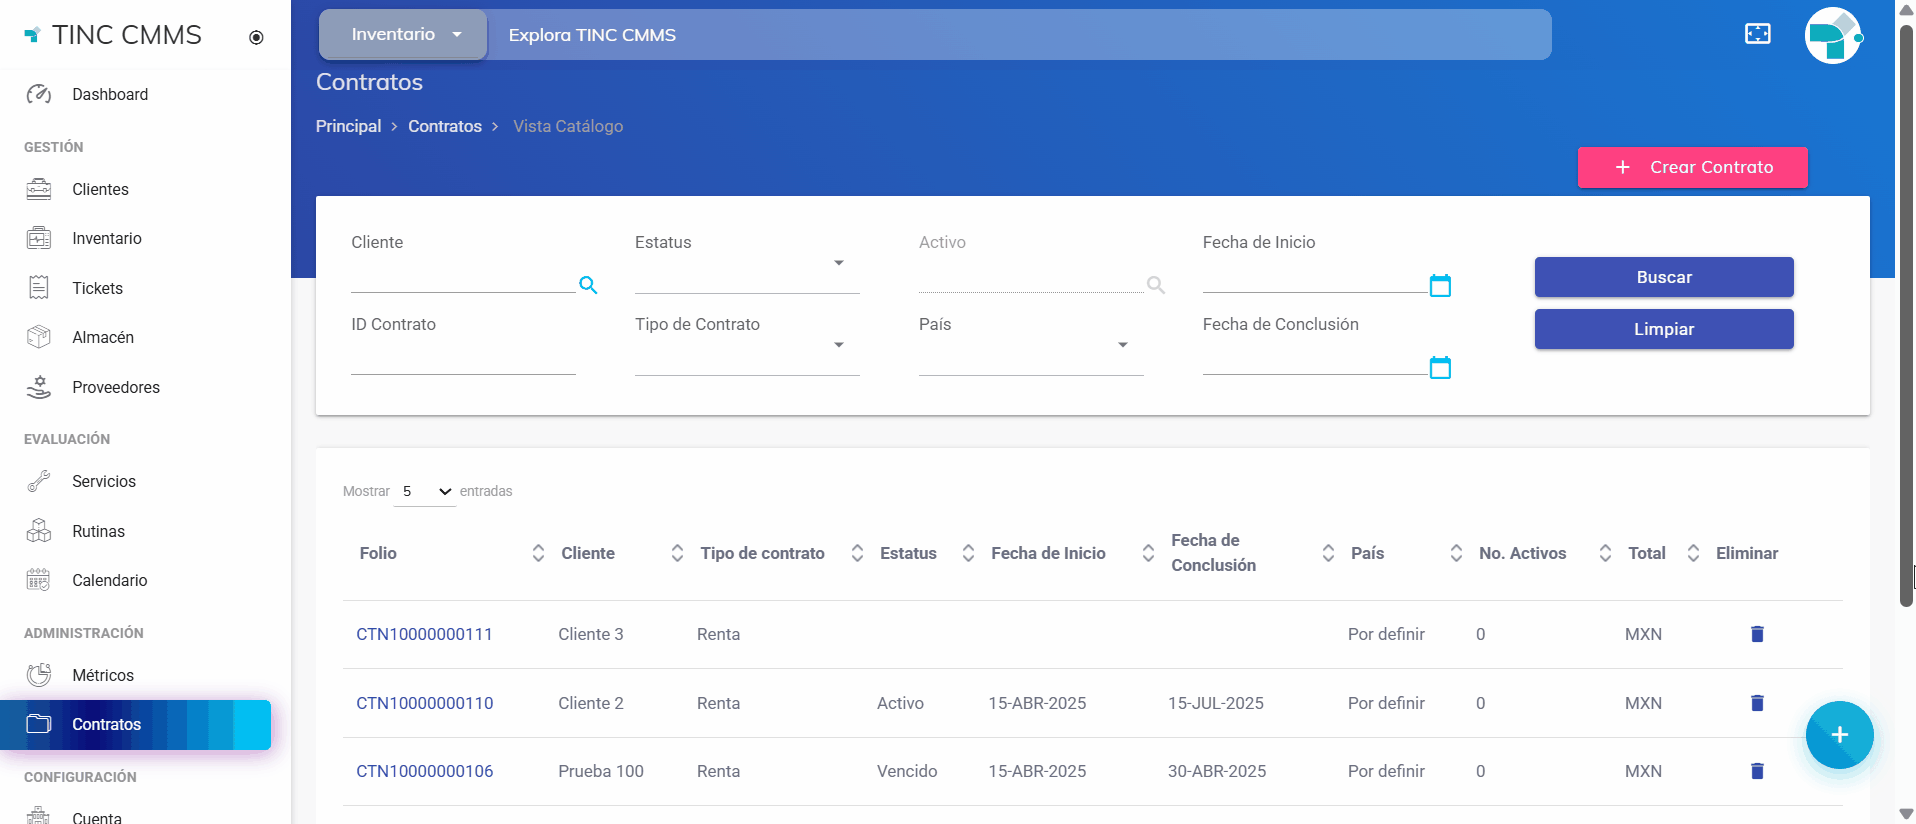The width and height of the screenshot is (1916, 824).
Task: Expand the Estatus filter dropdown
Action: coord(839,263)
